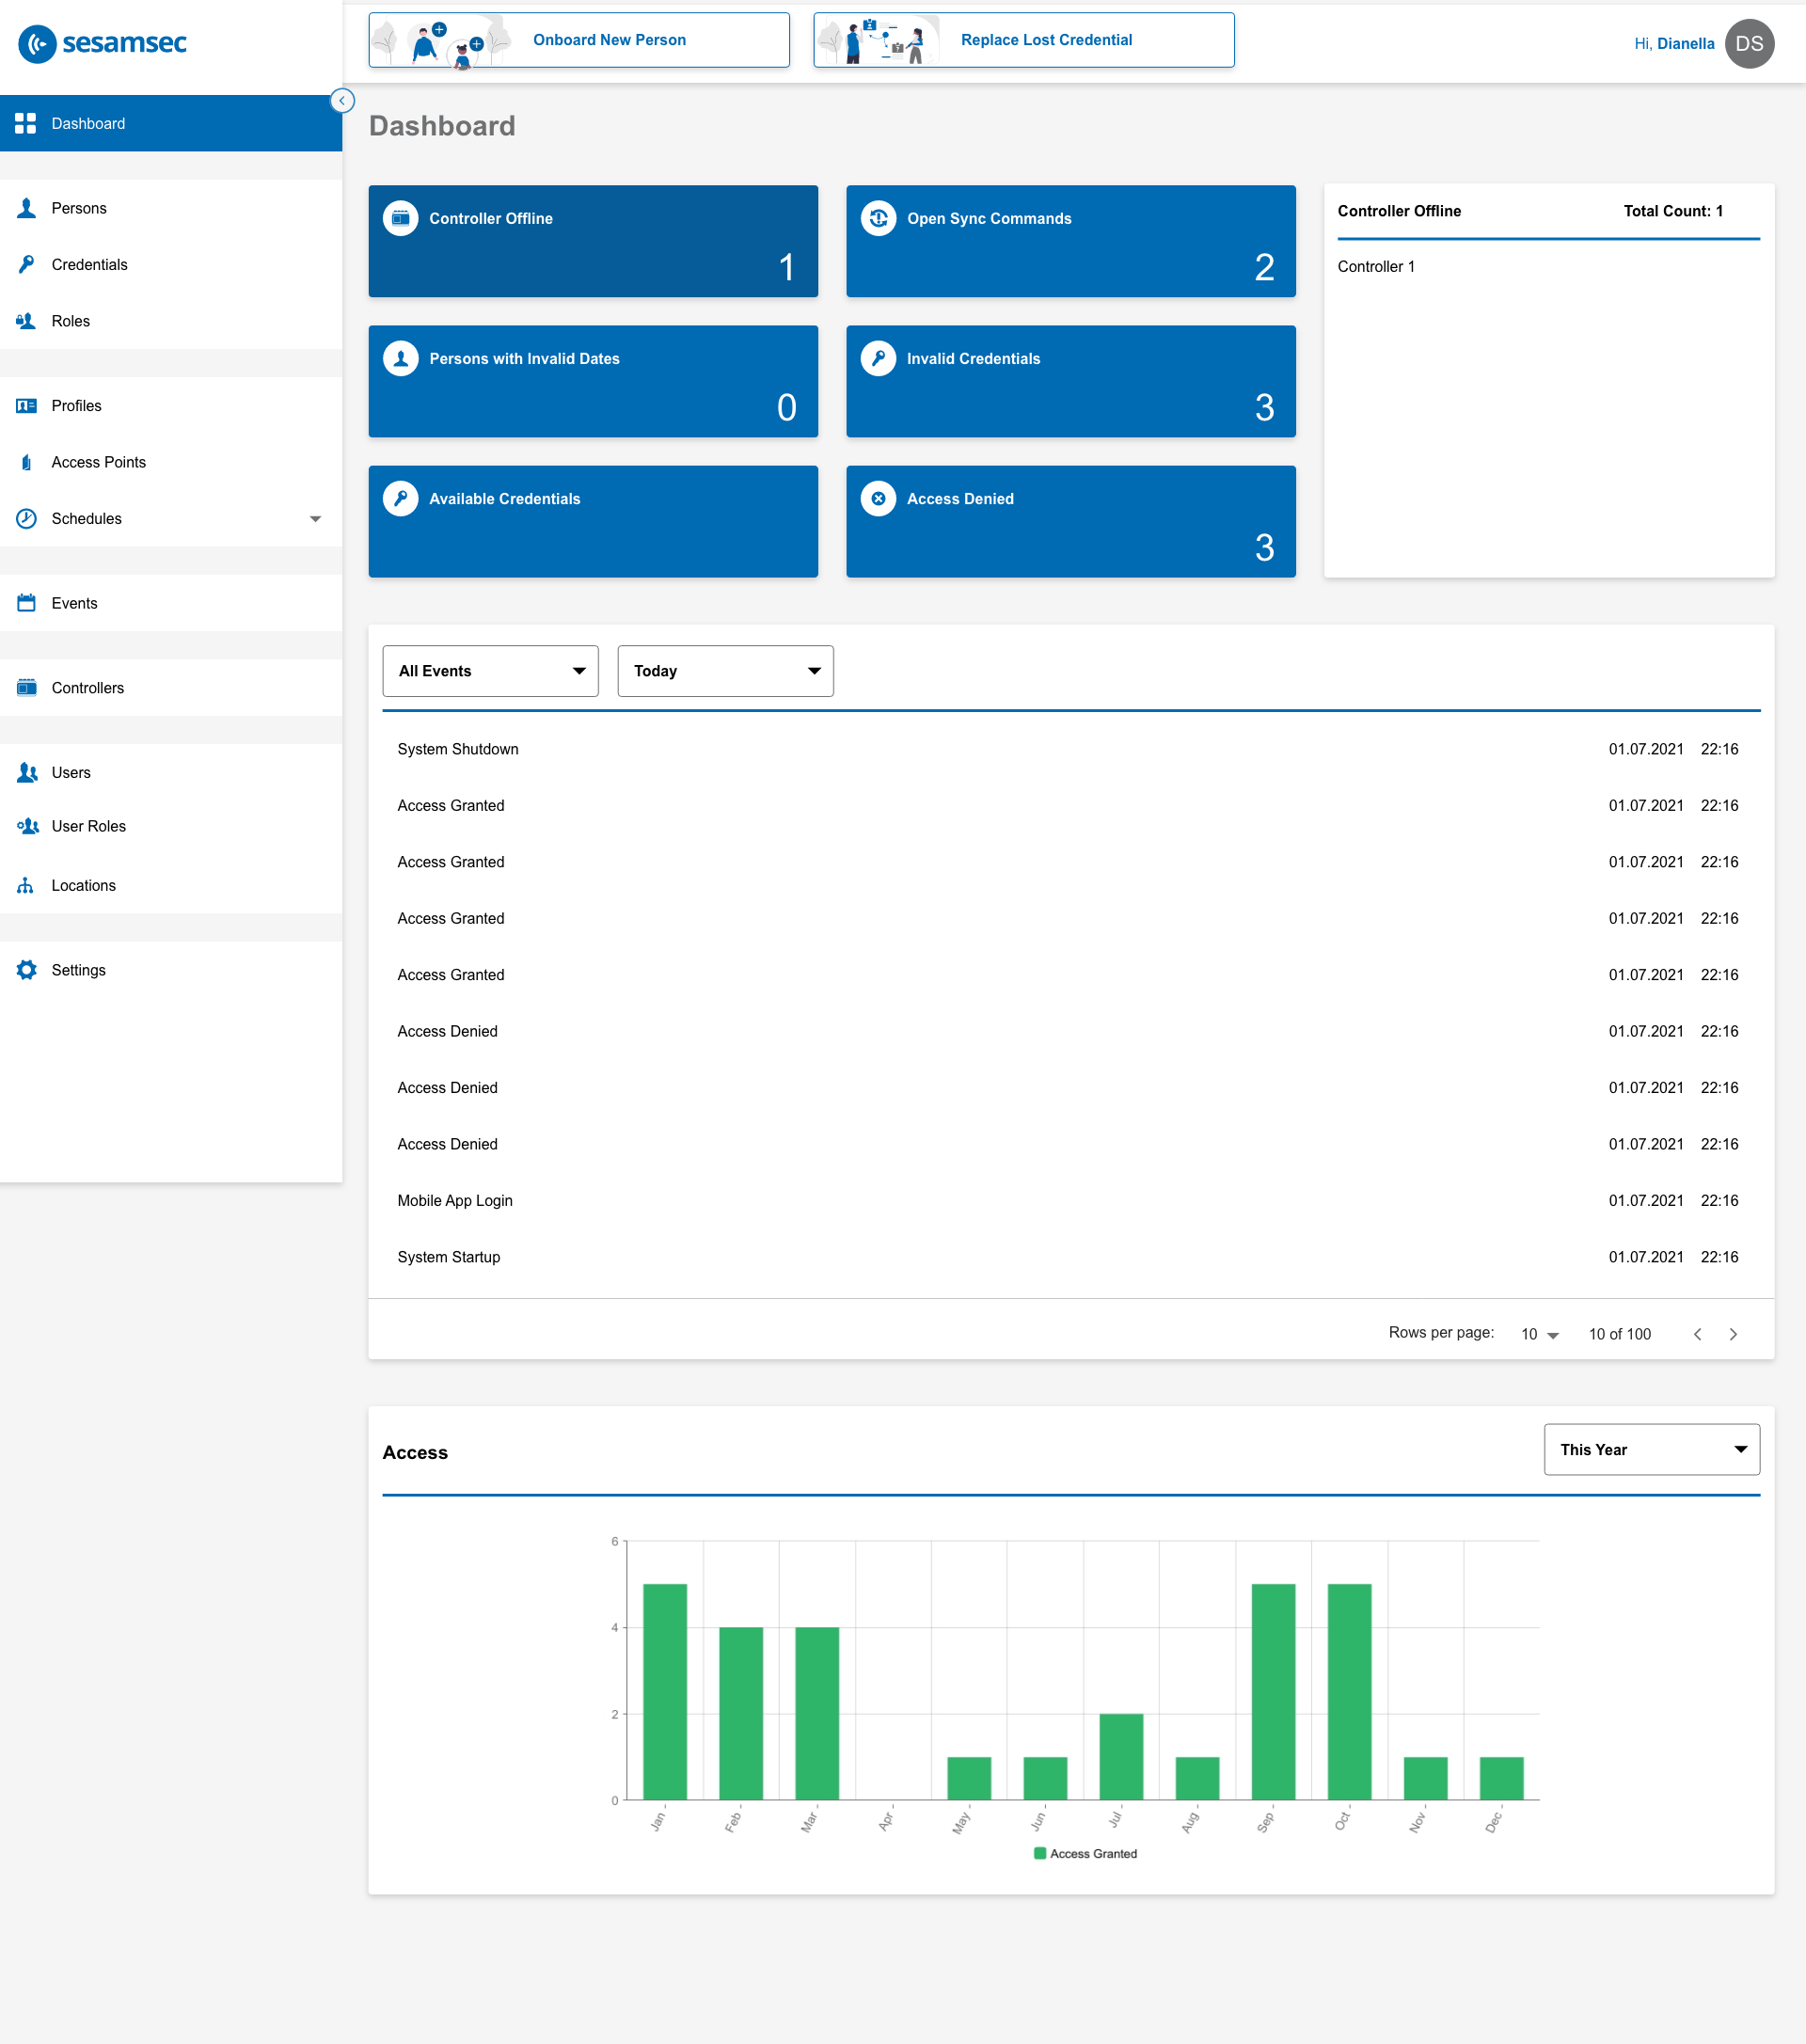Screen dimensions: 1806x2044
Task: Open Events in the sidebar menu
Action: point(75,603)
